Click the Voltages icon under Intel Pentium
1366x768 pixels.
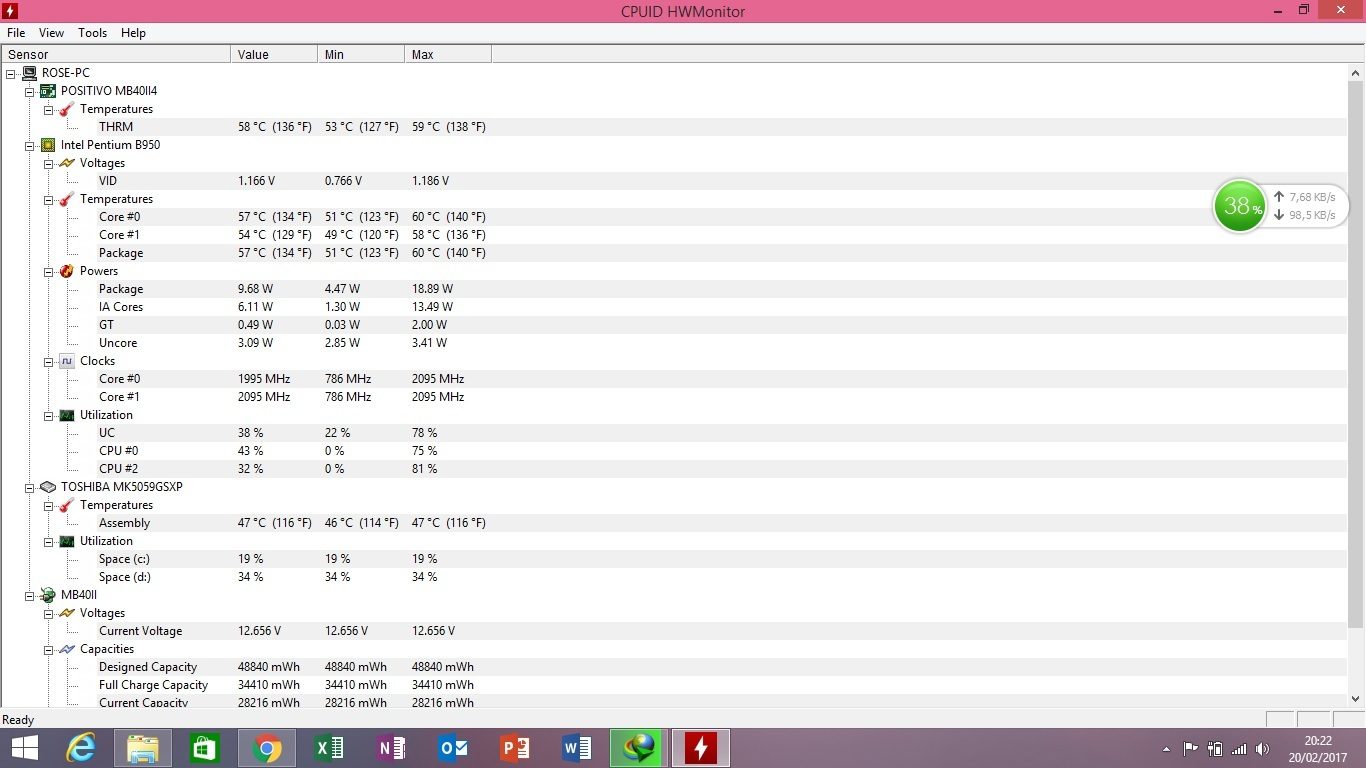[x=66, y=163]
